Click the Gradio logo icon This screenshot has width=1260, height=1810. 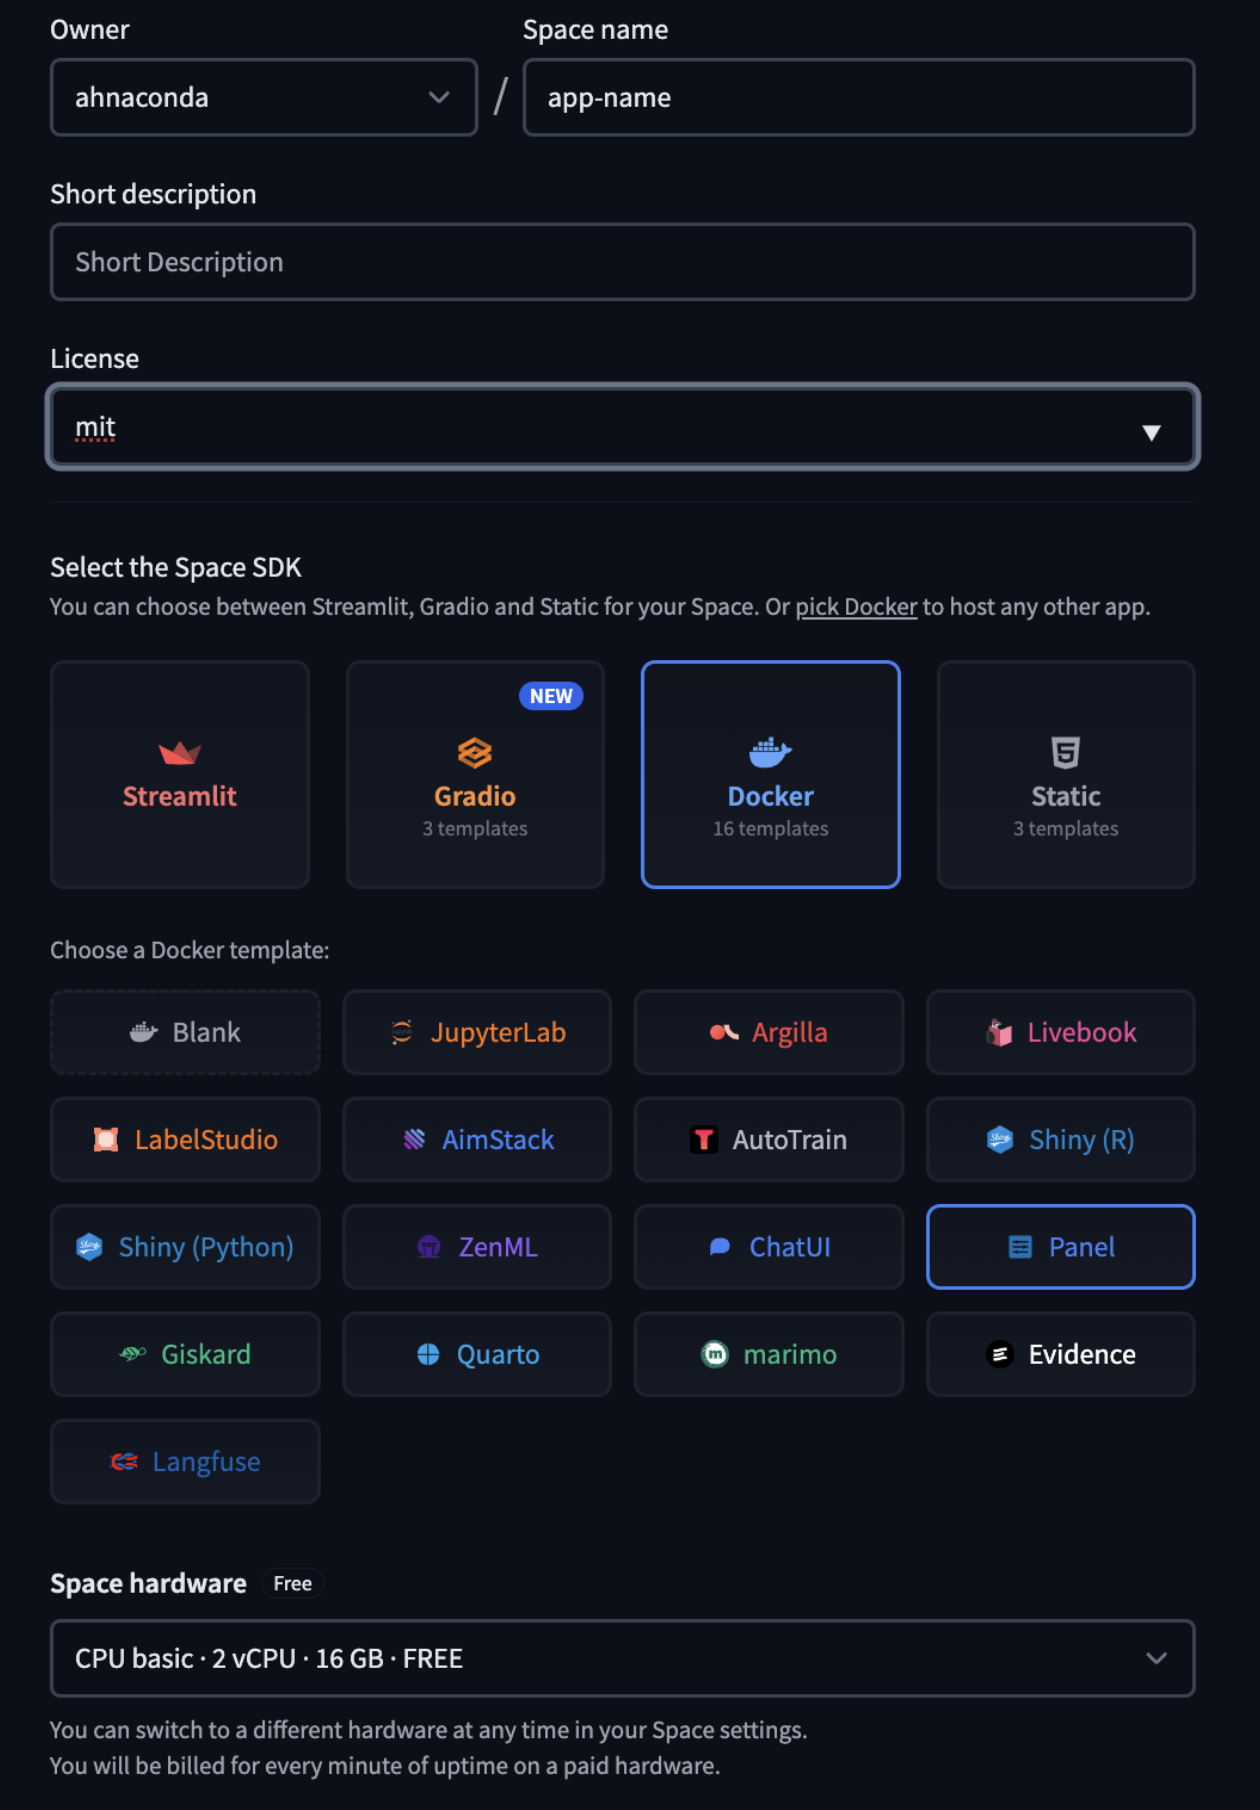coord(475,752)
